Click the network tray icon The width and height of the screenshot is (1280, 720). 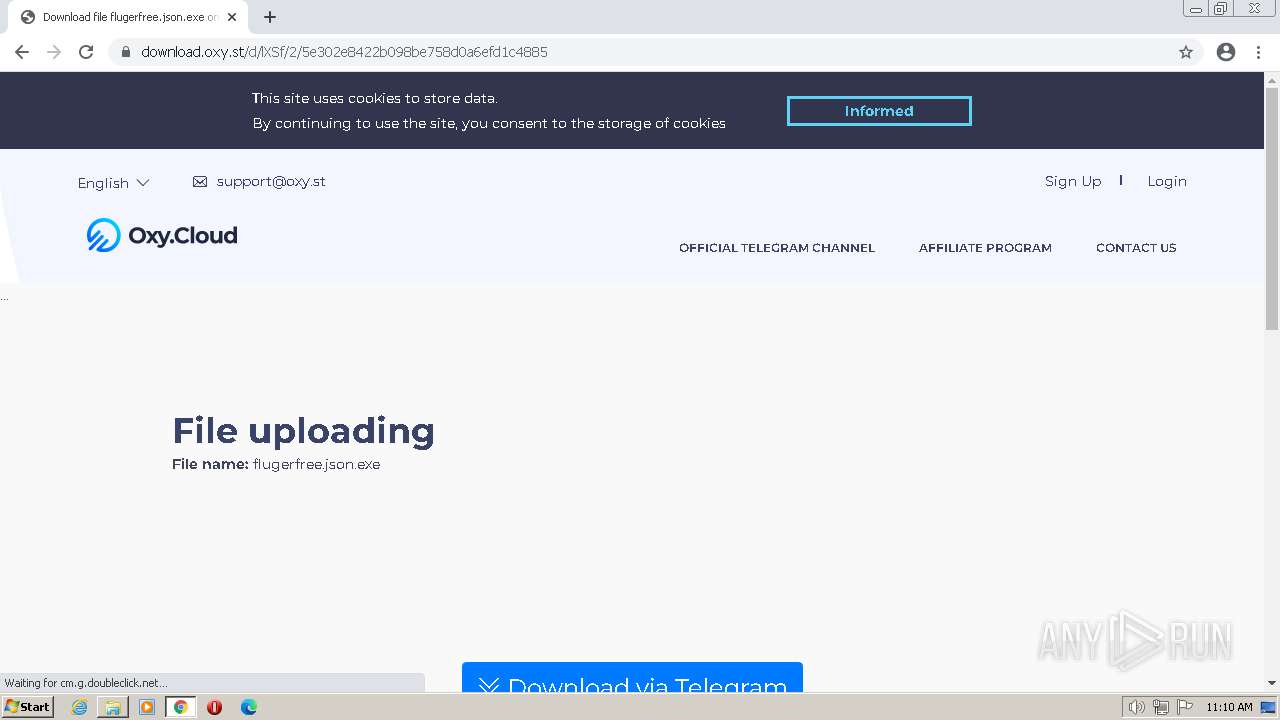point(1161,707)
